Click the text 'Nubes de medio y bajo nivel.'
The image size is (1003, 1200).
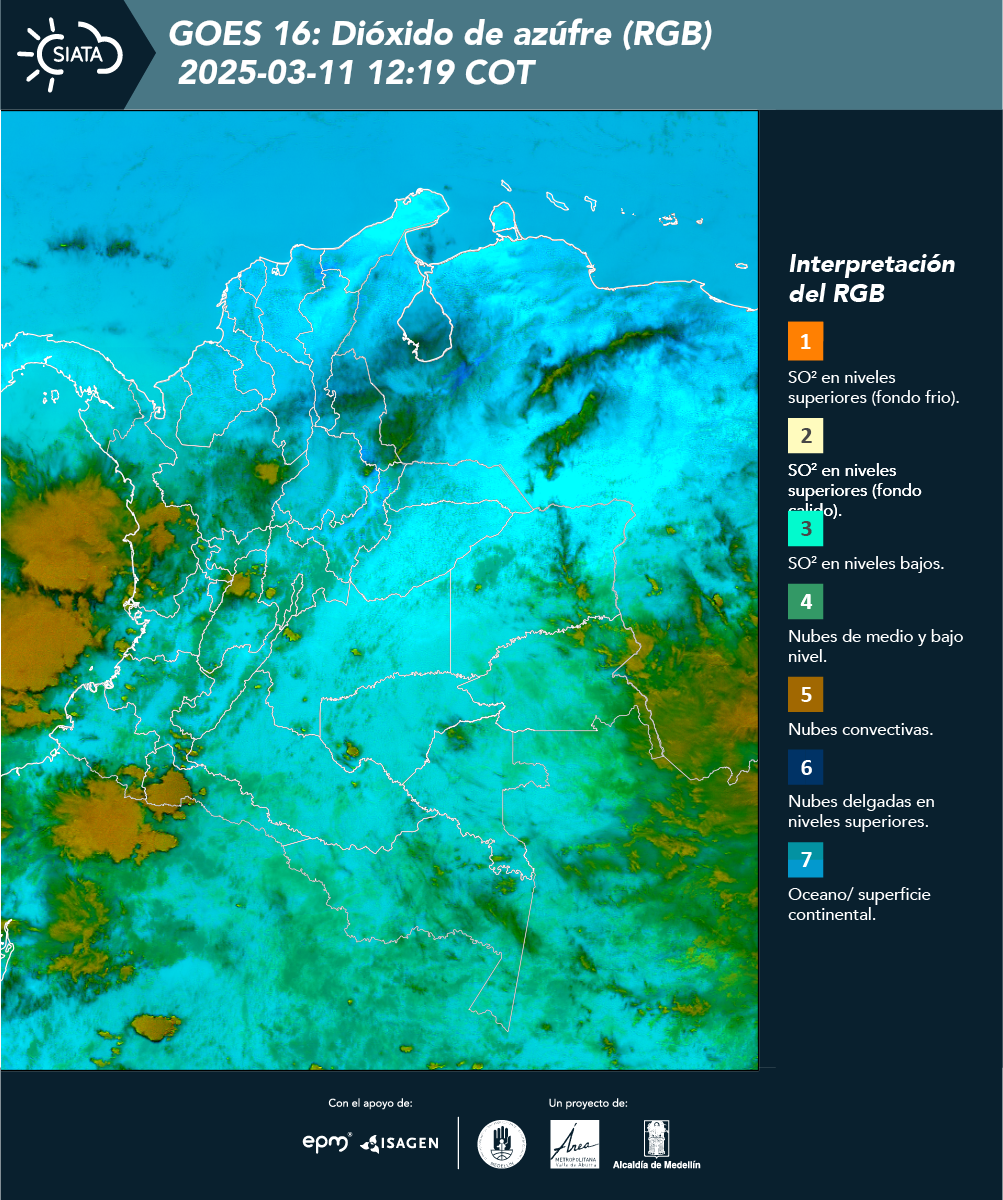[876, 647]
